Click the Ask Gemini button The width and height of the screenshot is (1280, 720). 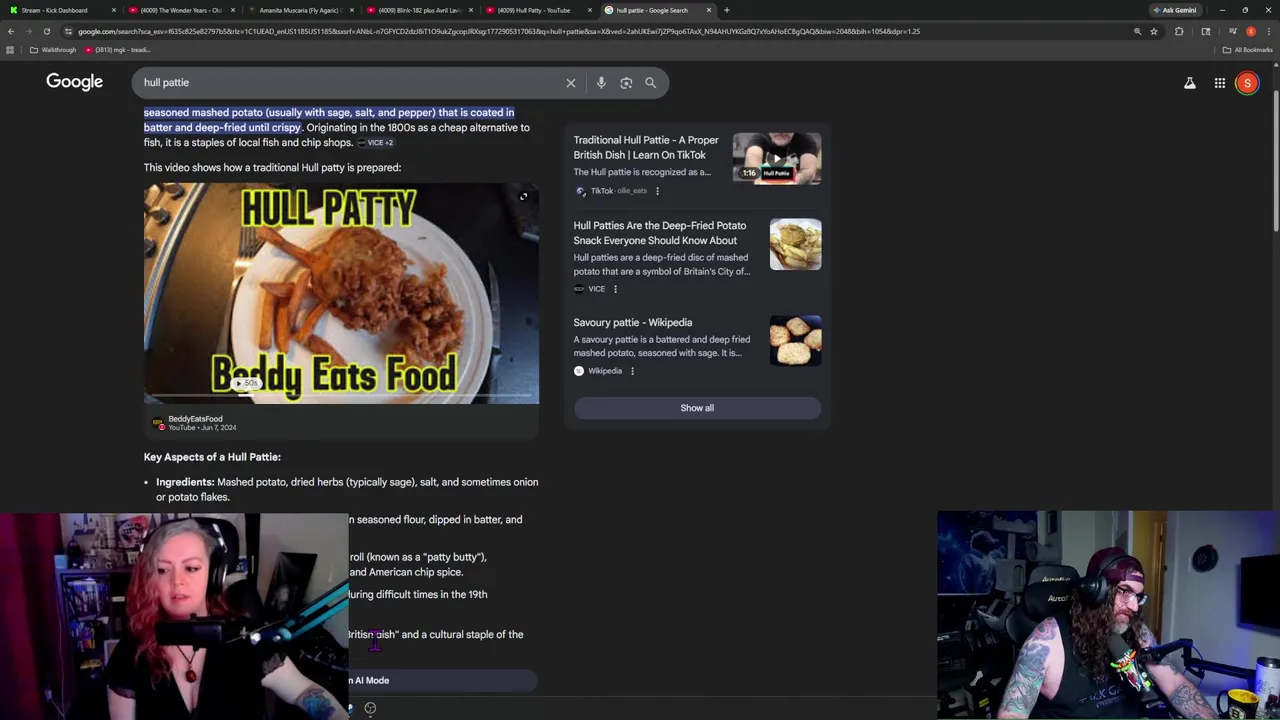coord(1175,10)
